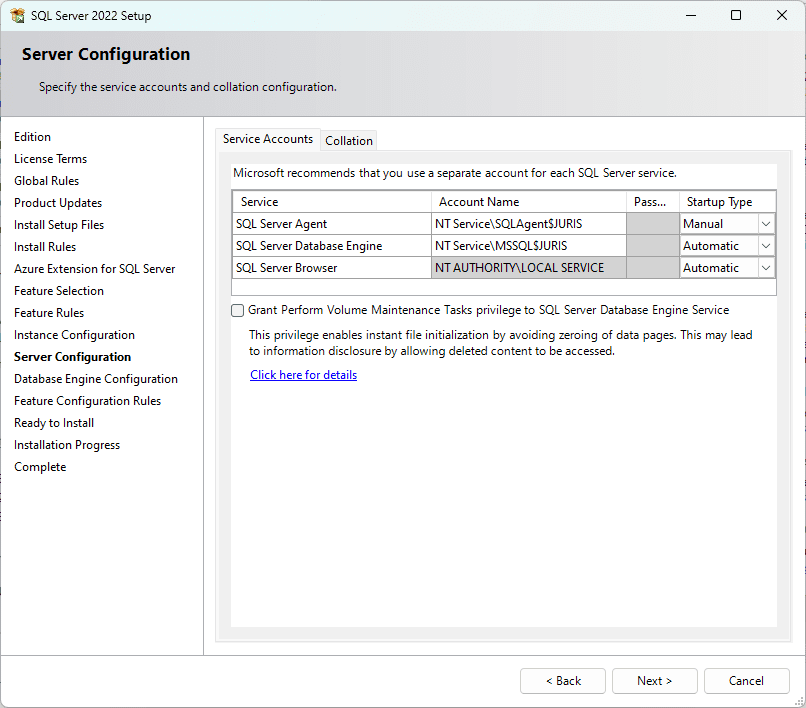Click the SQL Server Browser account name cell
The width and height of the screenshot is (806, 708).
click(530, 267)
